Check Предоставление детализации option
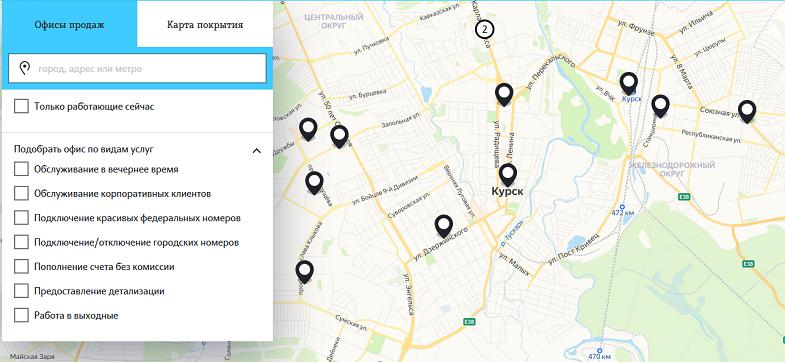 point(21,291)
